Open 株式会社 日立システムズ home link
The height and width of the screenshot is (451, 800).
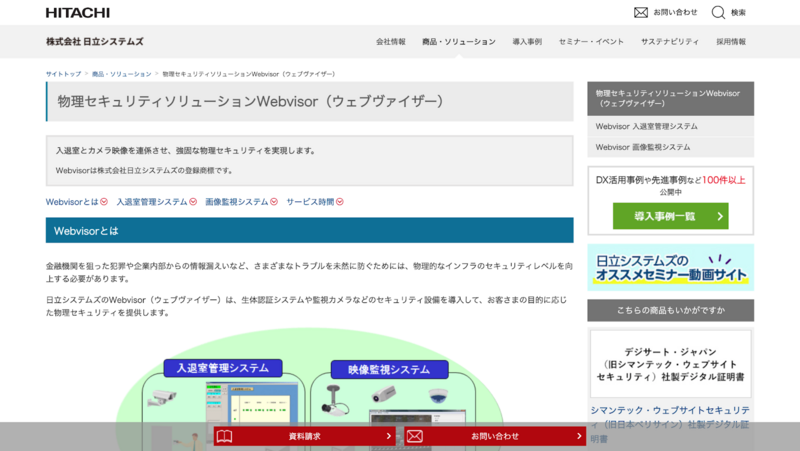[x=95, y=41]
